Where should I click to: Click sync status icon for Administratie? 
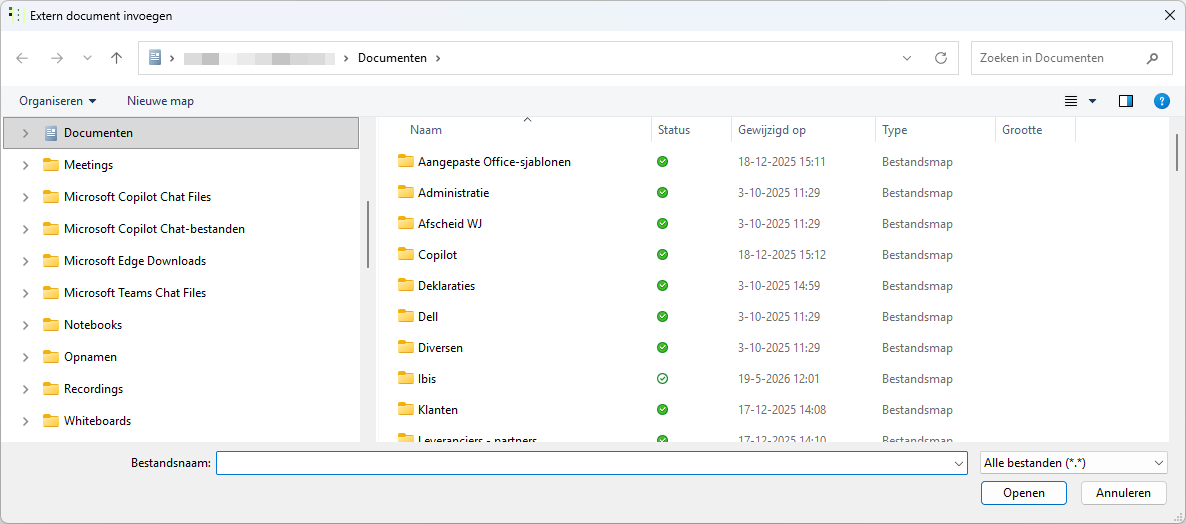pyautogui.click(x=663, y=192)
